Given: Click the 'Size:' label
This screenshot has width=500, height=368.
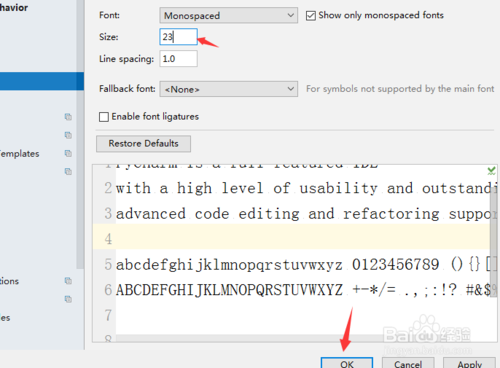Looking at the screenshot, I should (x=109, y=37).
